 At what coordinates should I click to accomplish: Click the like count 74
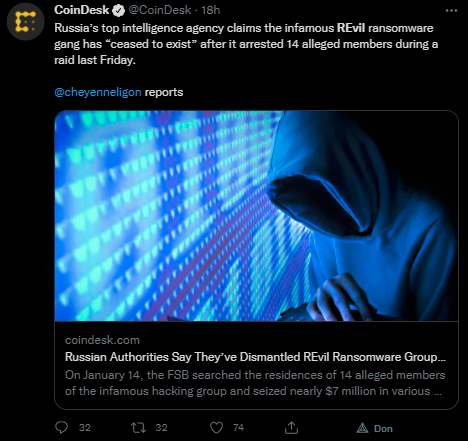(238, 428)
